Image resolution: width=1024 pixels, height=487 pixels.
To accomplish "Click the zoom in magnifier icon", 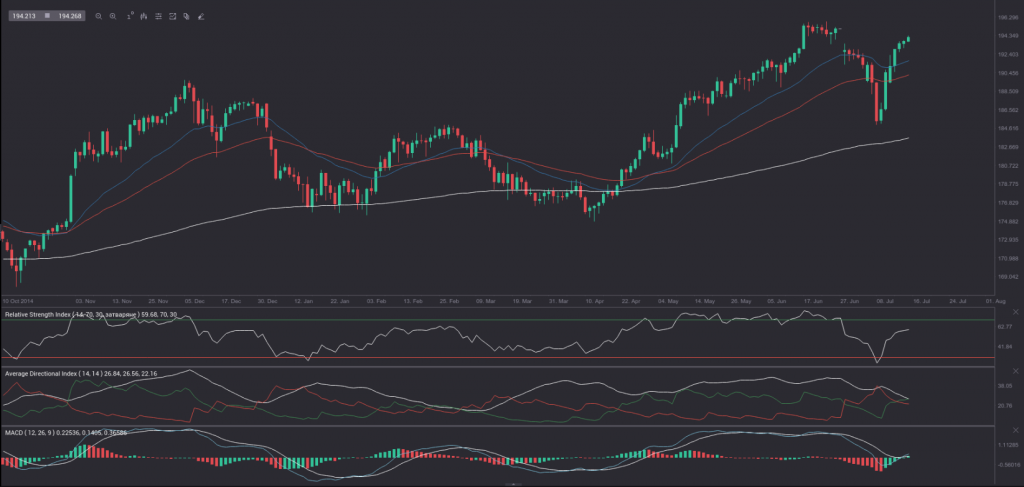I will (x=112, y=17).
